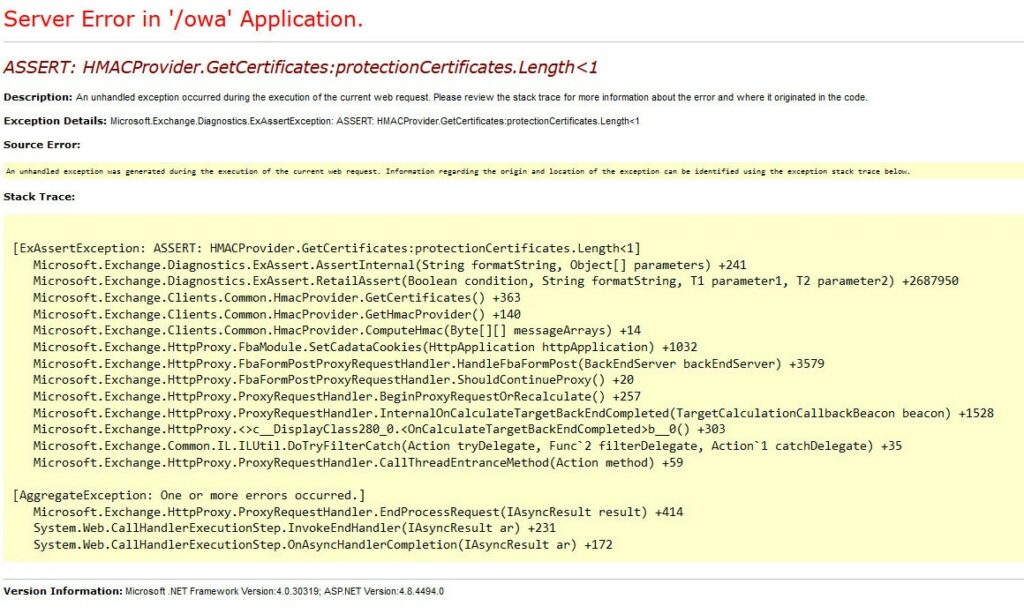Screen dimensions: 1024x614
Task: Click the "HmacProvider.ComputeHmac" +14 stack line
Action: tap(337, 331)
